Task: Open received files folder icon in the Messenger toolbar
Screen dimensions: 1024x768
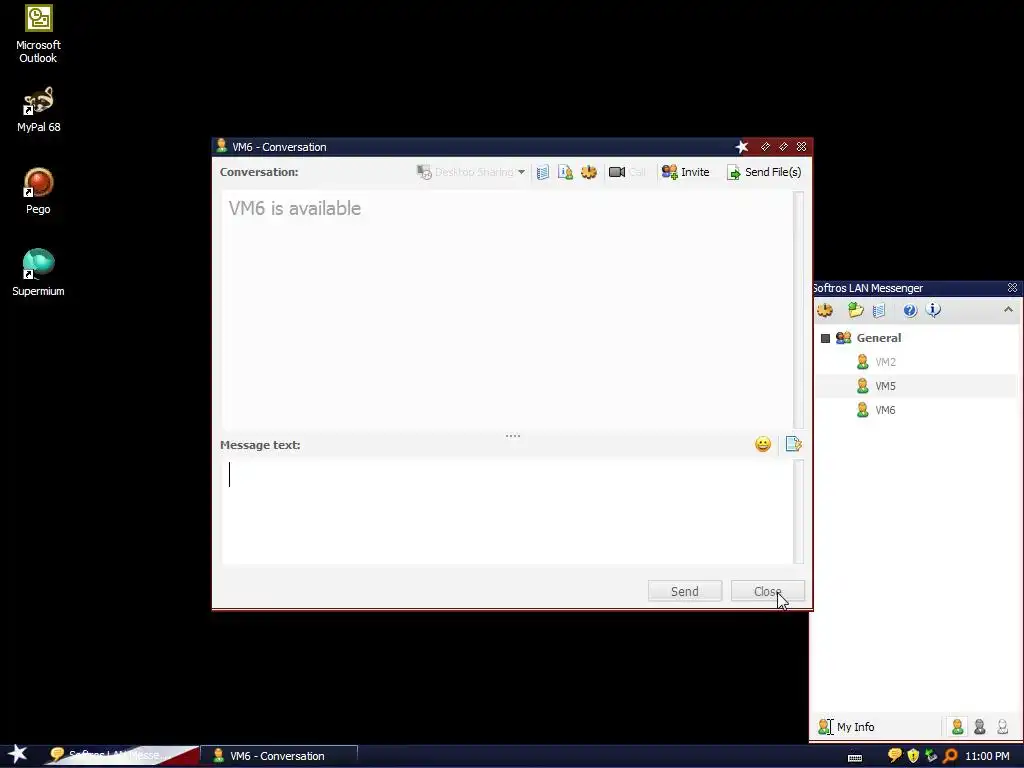Action: tap(856, 310)
